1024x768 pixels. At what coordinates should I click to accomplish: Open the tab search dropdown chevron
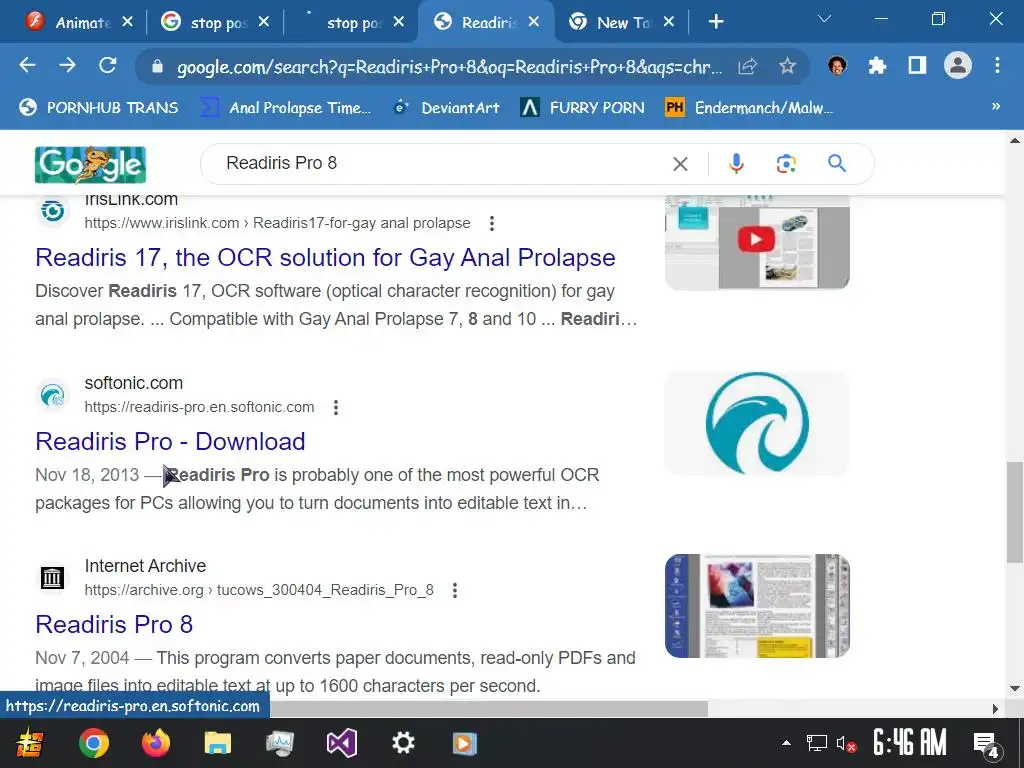point(824,19)
